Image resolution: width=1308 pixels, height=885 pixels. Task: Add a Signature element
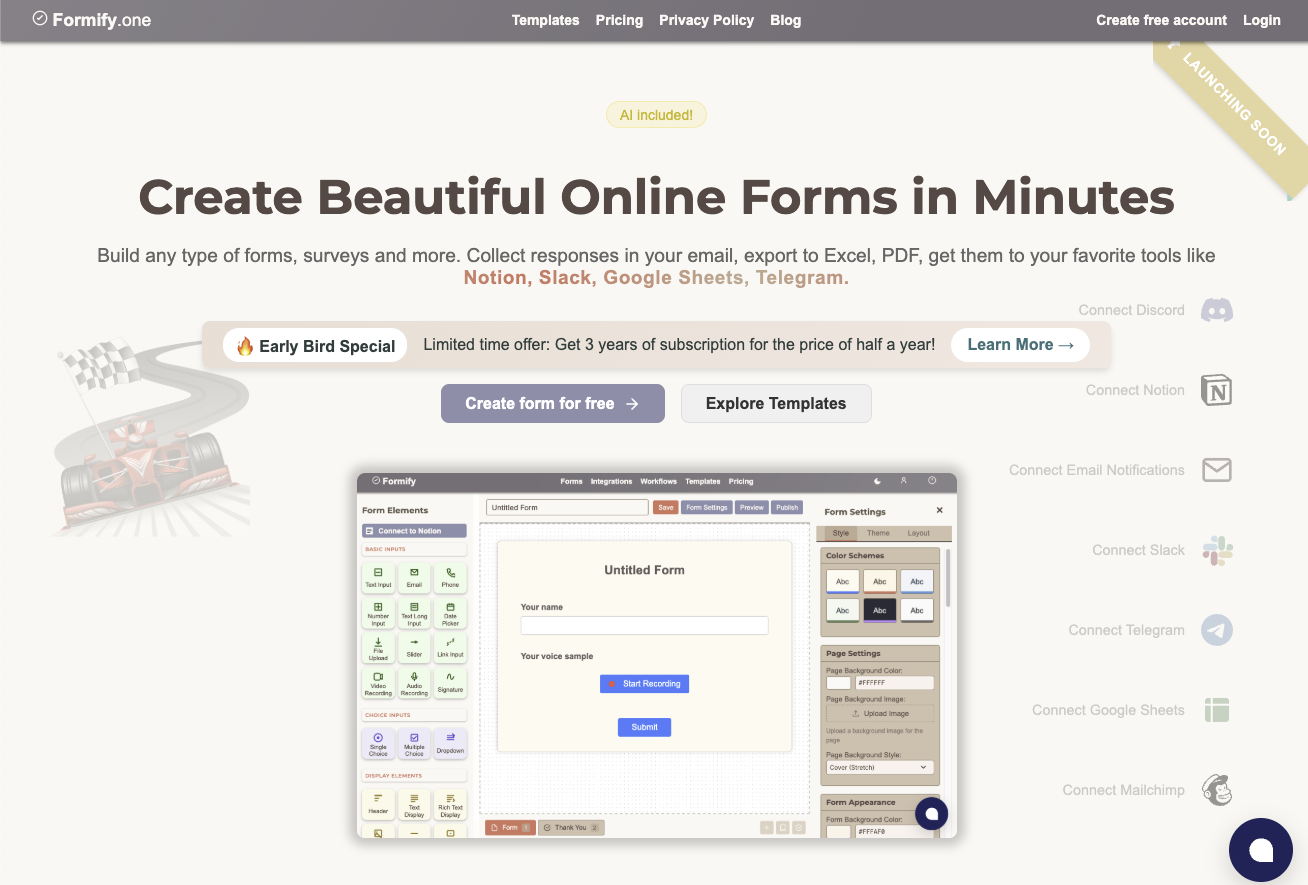450,684
